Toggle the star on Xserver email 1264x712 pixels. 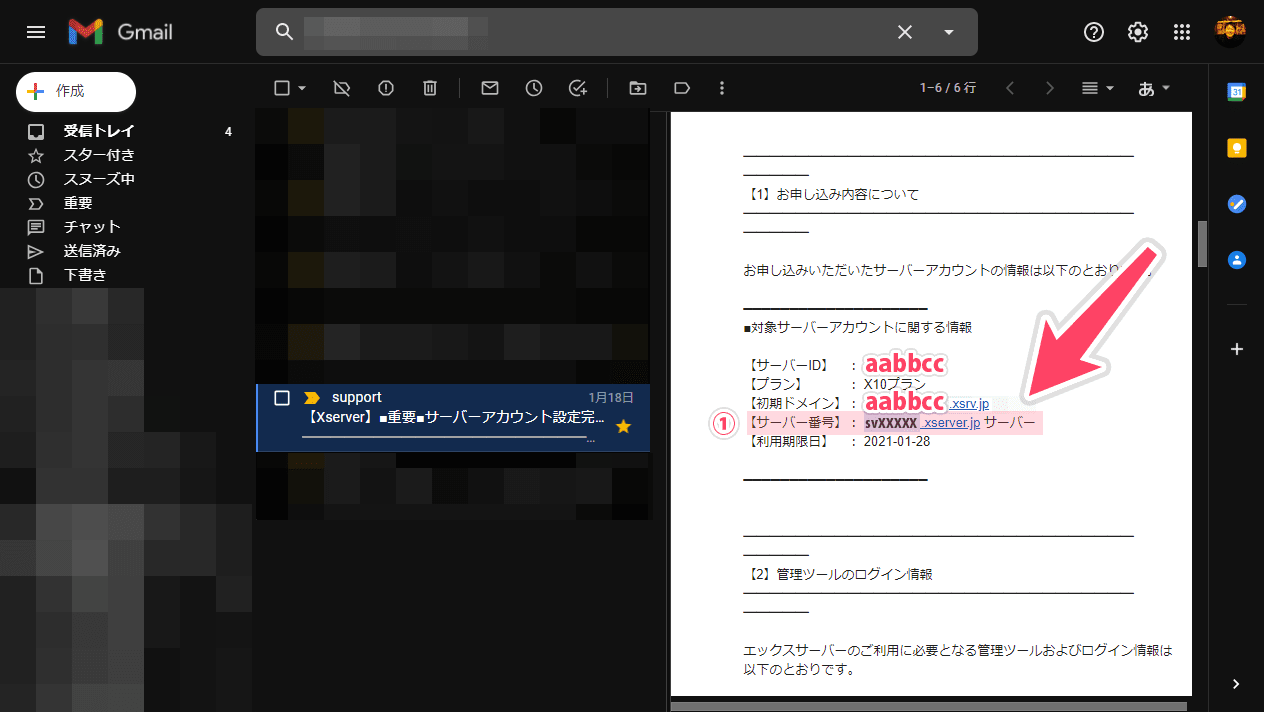point(624,427)
